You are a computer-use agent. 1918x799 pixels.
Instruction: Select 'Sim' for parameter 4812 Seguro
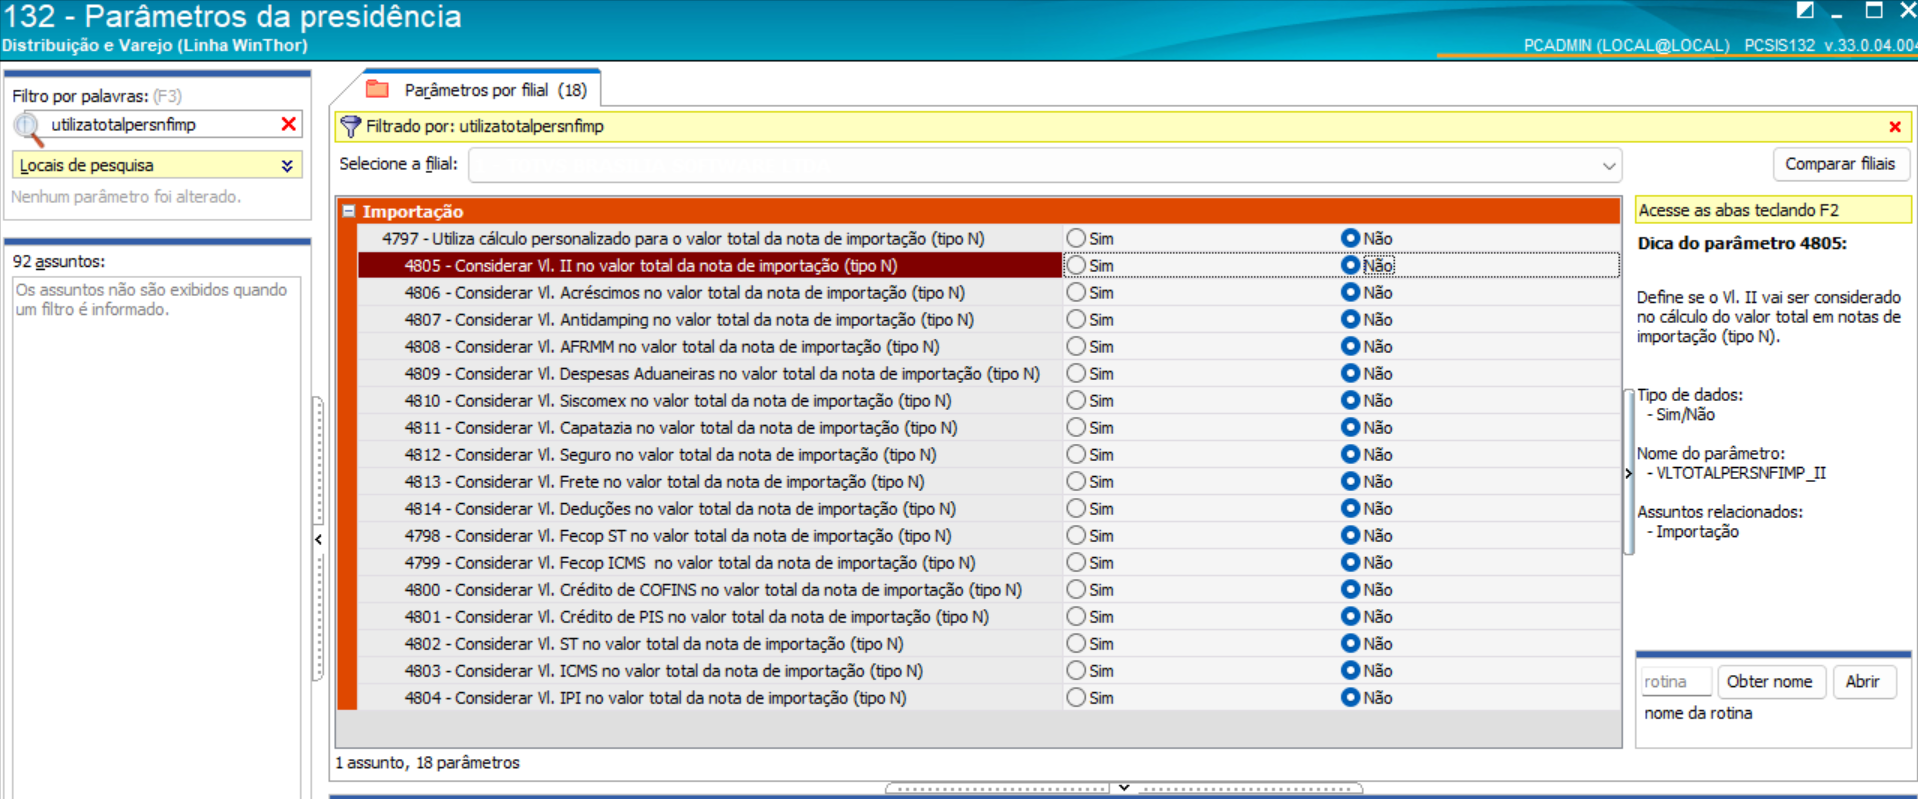point(1076,454)
